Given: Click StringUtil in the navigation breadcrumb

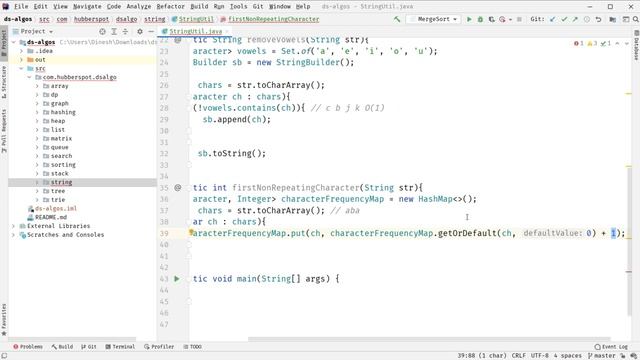Looking at the screenshot, I should coord(196,19).
